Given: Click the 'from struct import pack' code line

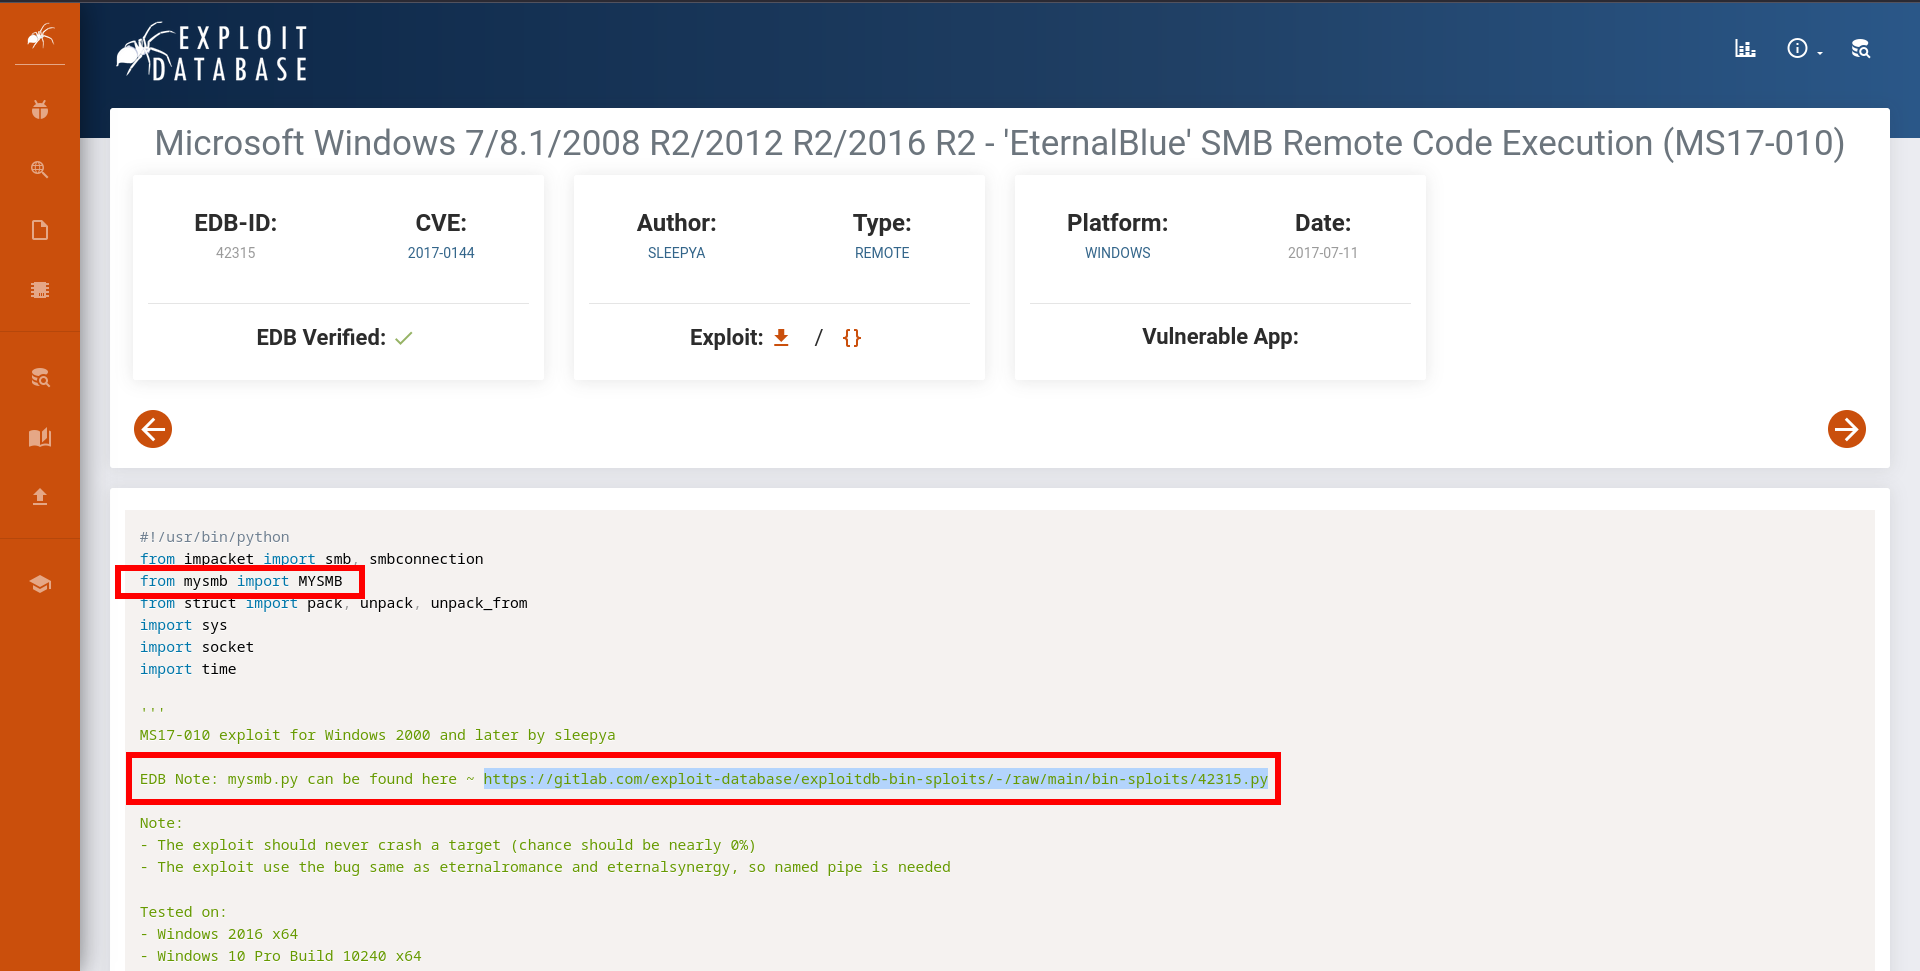Looking at the screenshot, I should point(334,603).
